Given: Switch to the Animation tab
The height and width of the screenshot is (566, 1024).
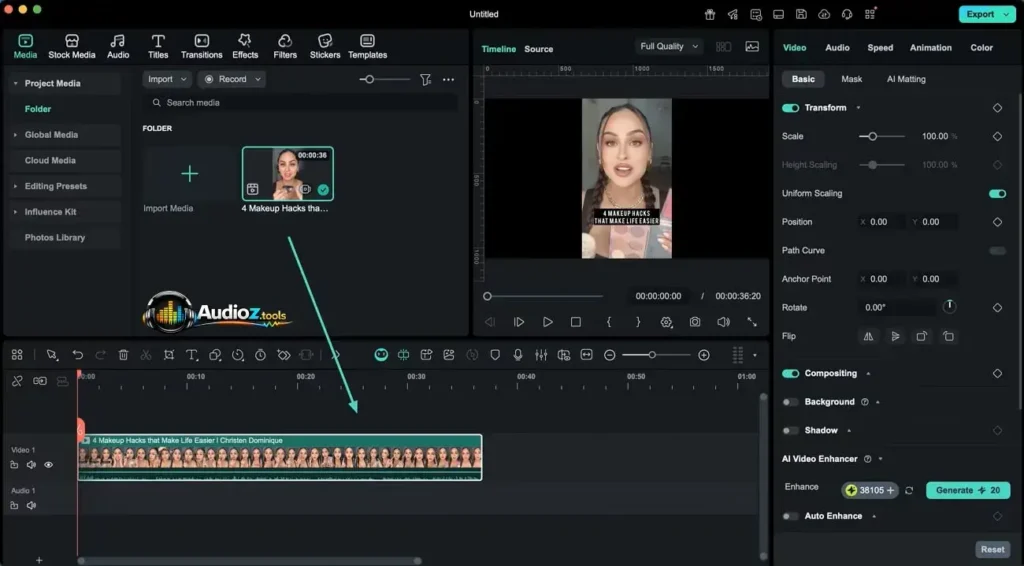Looking at the screenshot, I should [931, 48].
